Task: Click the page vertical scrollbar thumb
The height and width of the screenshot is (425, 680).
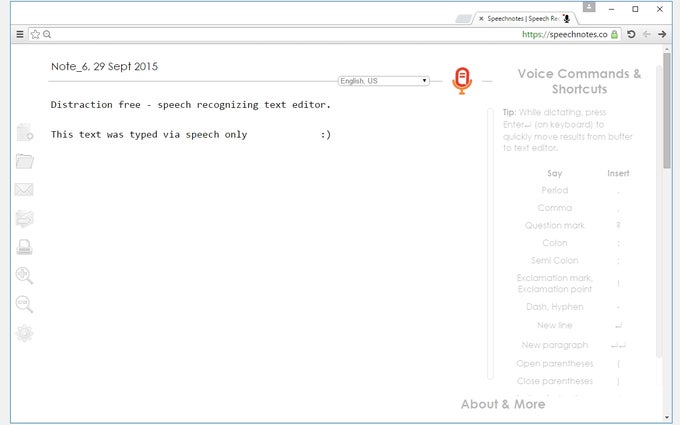Action: 667,111
